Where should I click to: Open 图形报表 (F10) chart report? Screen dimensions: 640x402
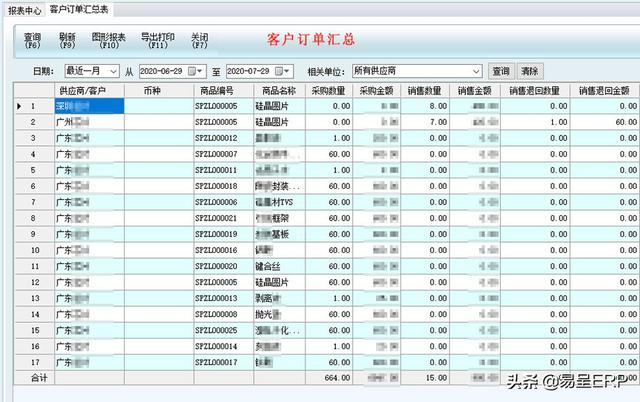[109, 40]
